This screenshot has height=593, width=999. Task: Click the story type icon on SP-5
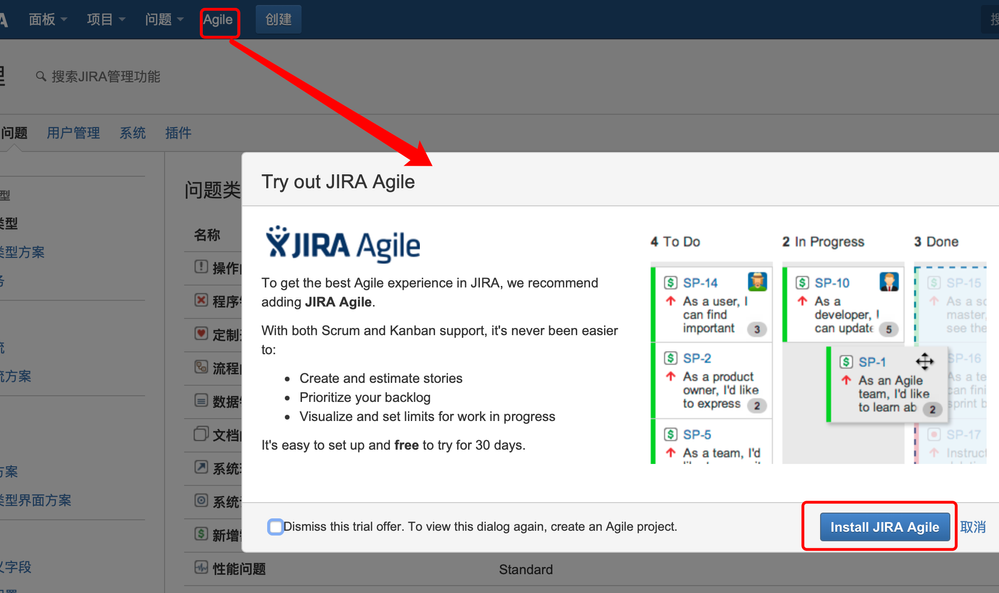(x=670, y=434)
